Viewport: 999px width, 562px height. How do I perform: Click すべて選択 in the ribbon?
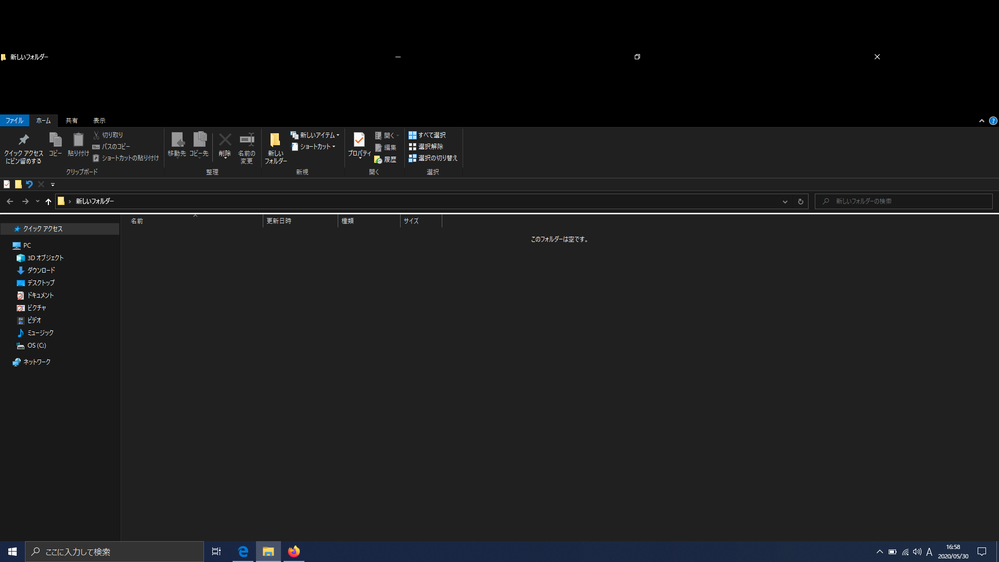(427, 135)
